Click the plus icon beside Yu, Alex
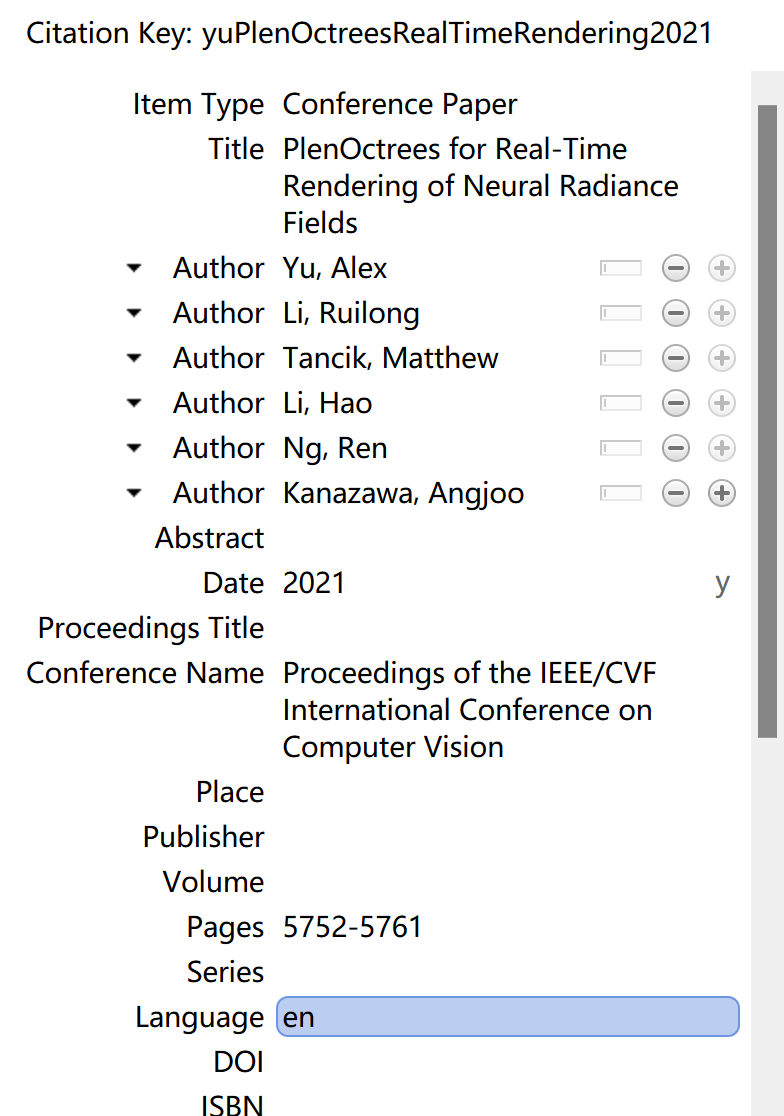The image size is (784, 1116). click(x=721, y=268)
